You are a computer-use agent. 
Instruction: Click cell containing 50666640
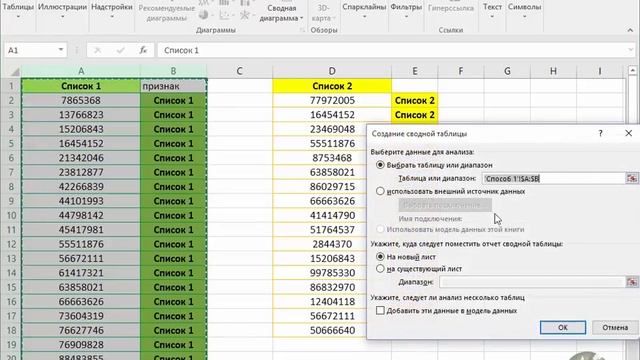click(x=320, y=330)
